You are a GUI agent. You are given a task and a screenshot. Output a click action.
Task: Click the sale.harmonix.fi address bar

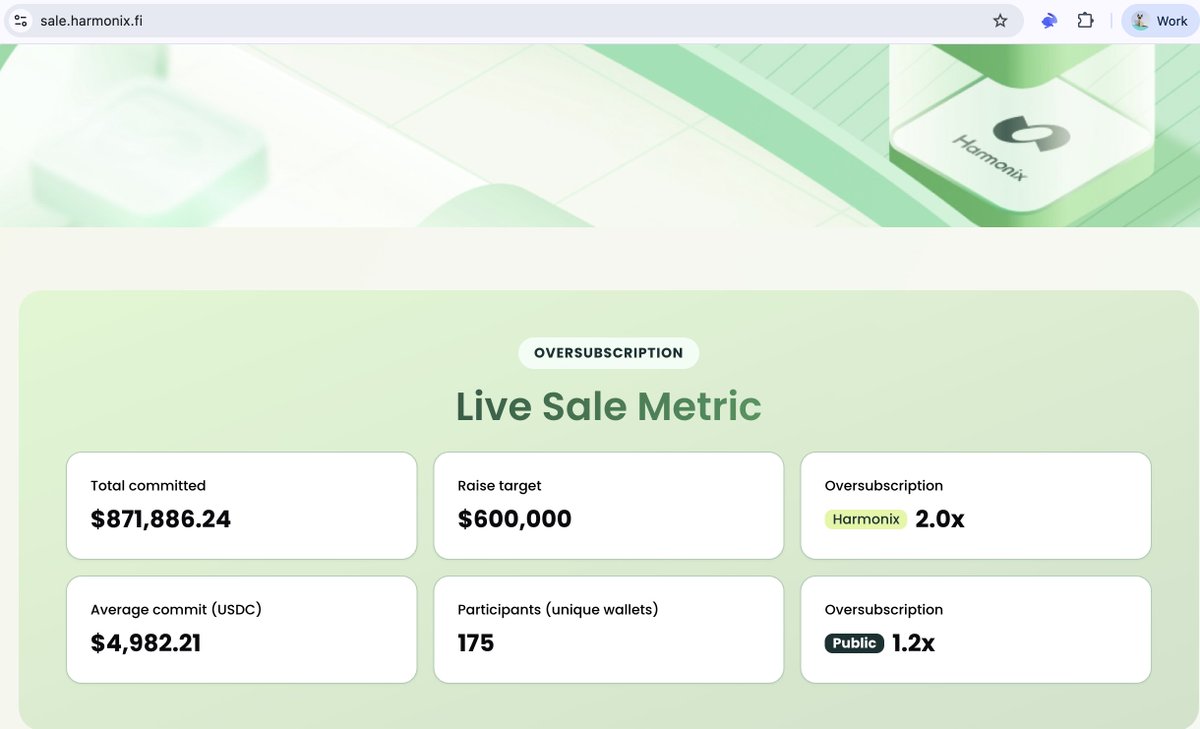[515, 20]
